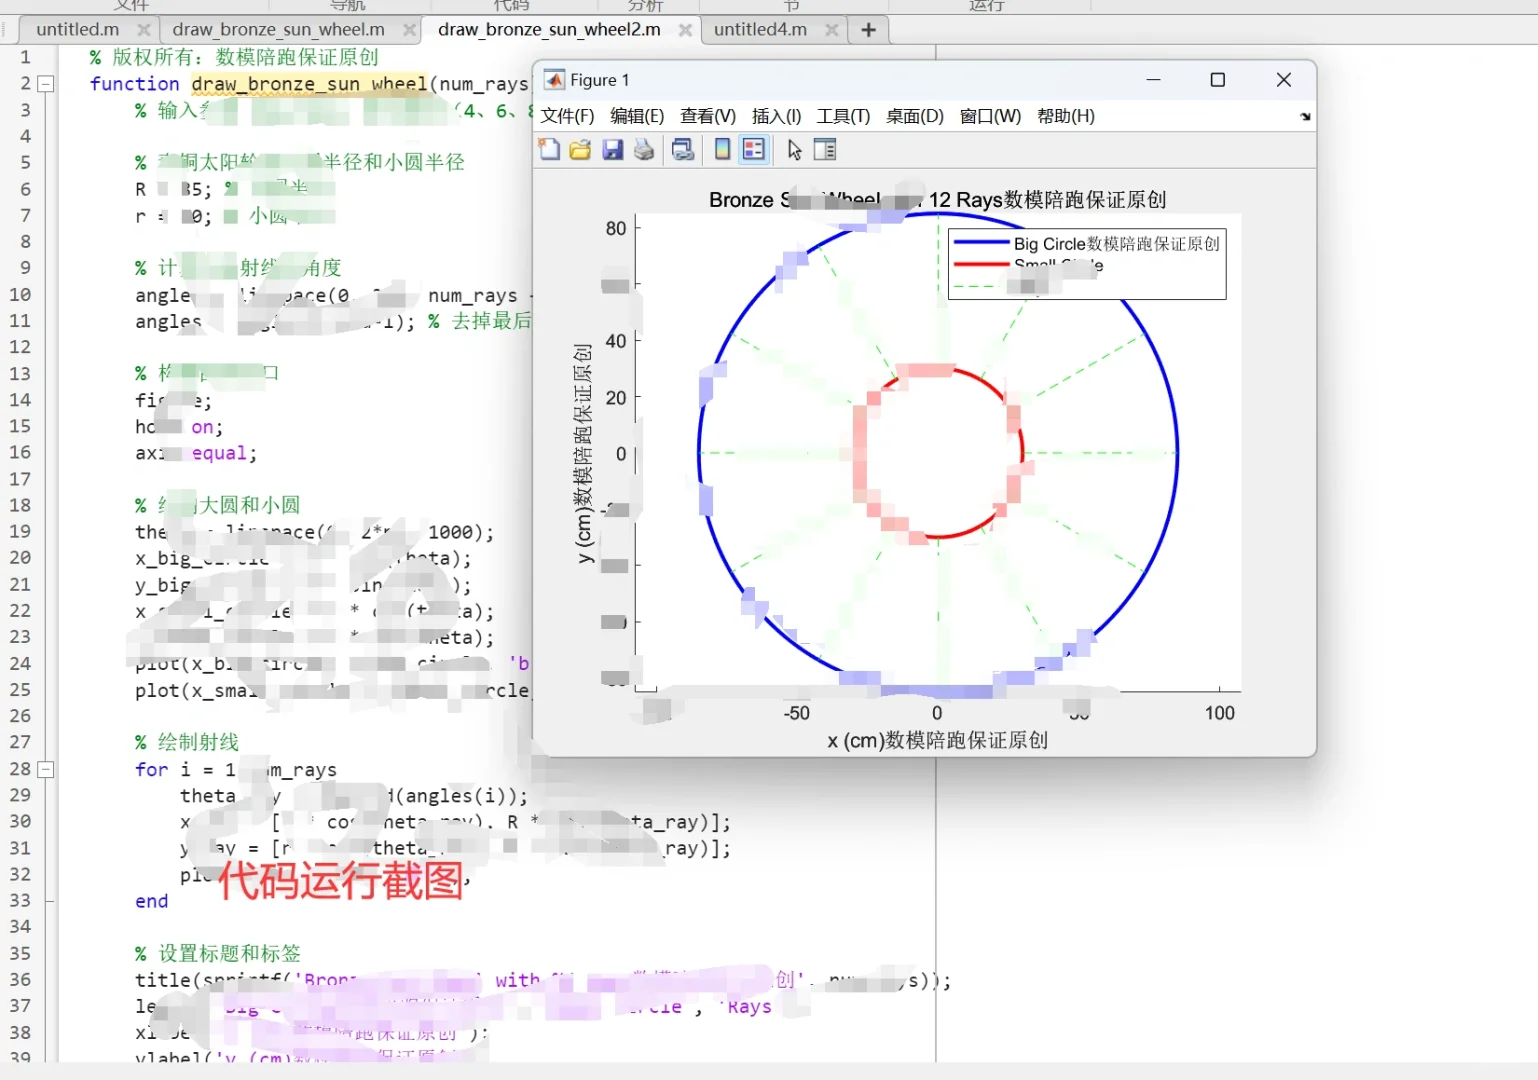This screenshot has height=1080, width=1538.
Task: Close the draw_bronze_sun_wheel.m tab
Action: [410, 30]
